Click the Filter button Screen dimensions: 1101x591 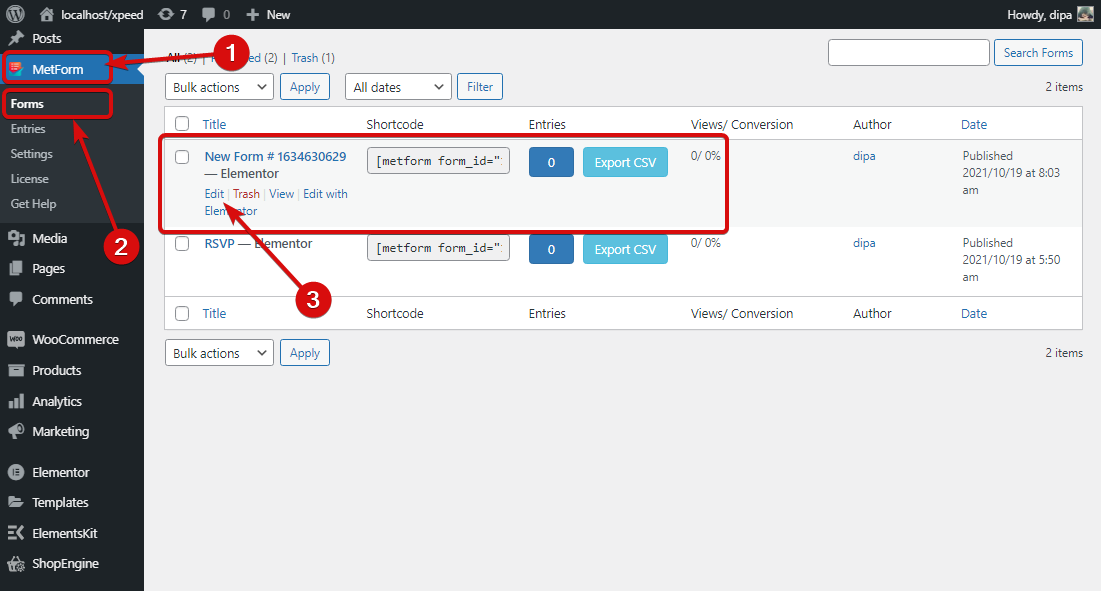(480, 87)
